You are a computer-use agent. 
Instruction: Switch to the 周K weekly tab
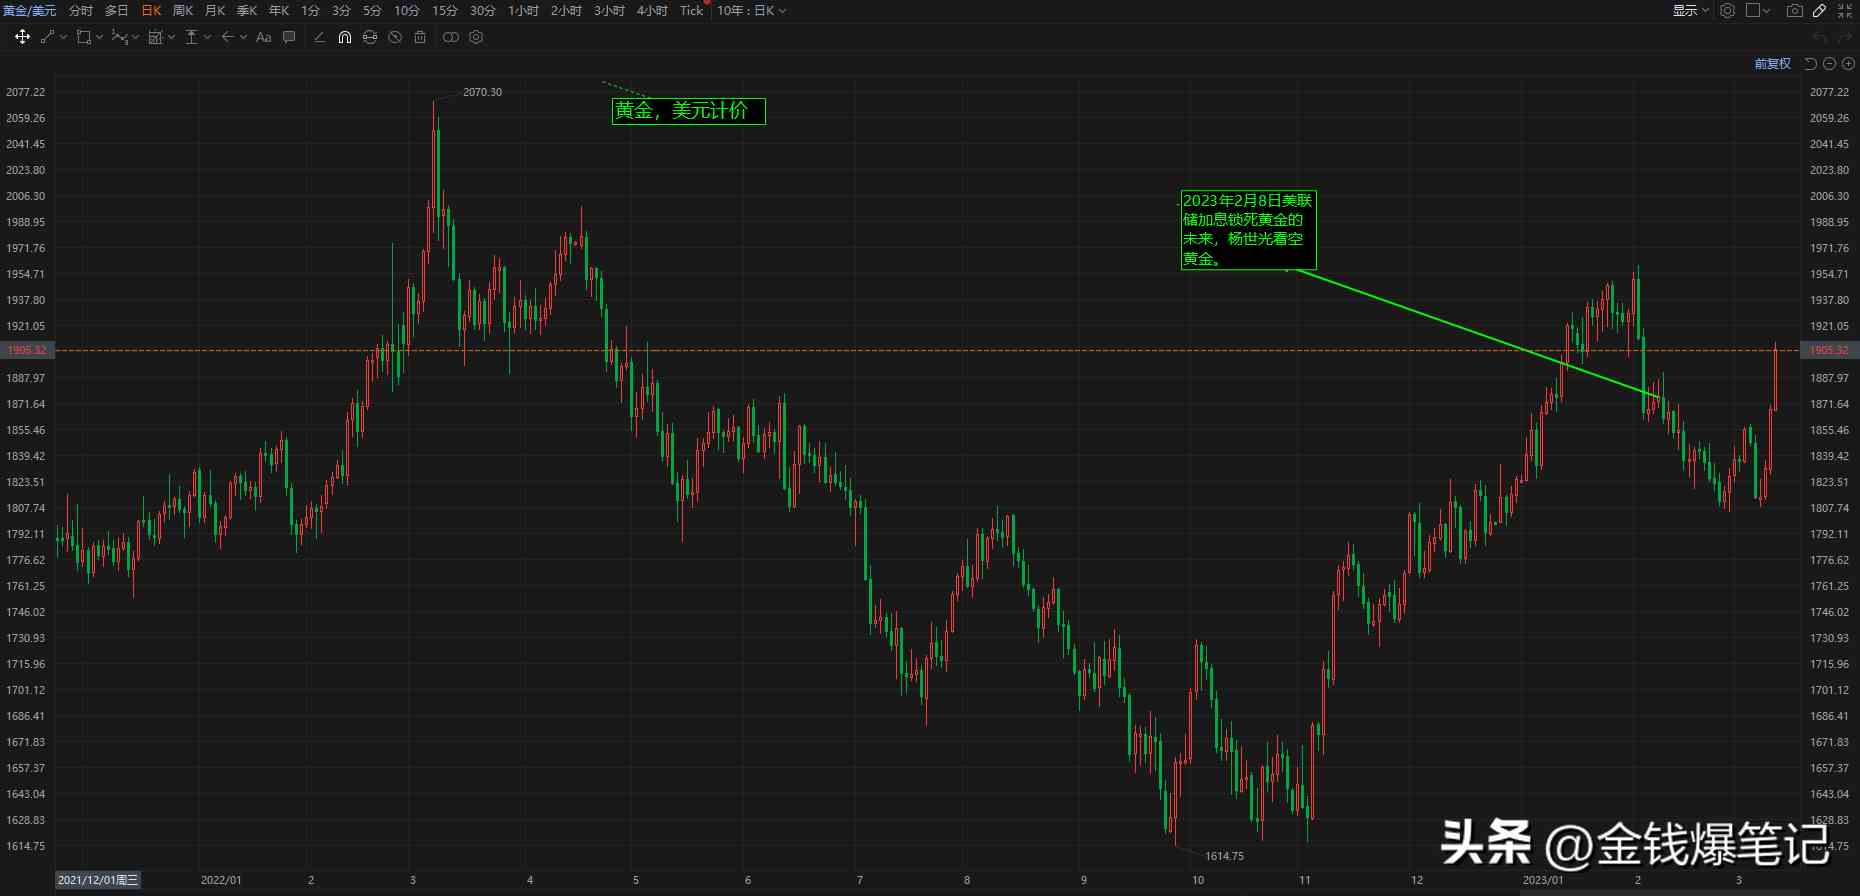(x=183, y=11)
